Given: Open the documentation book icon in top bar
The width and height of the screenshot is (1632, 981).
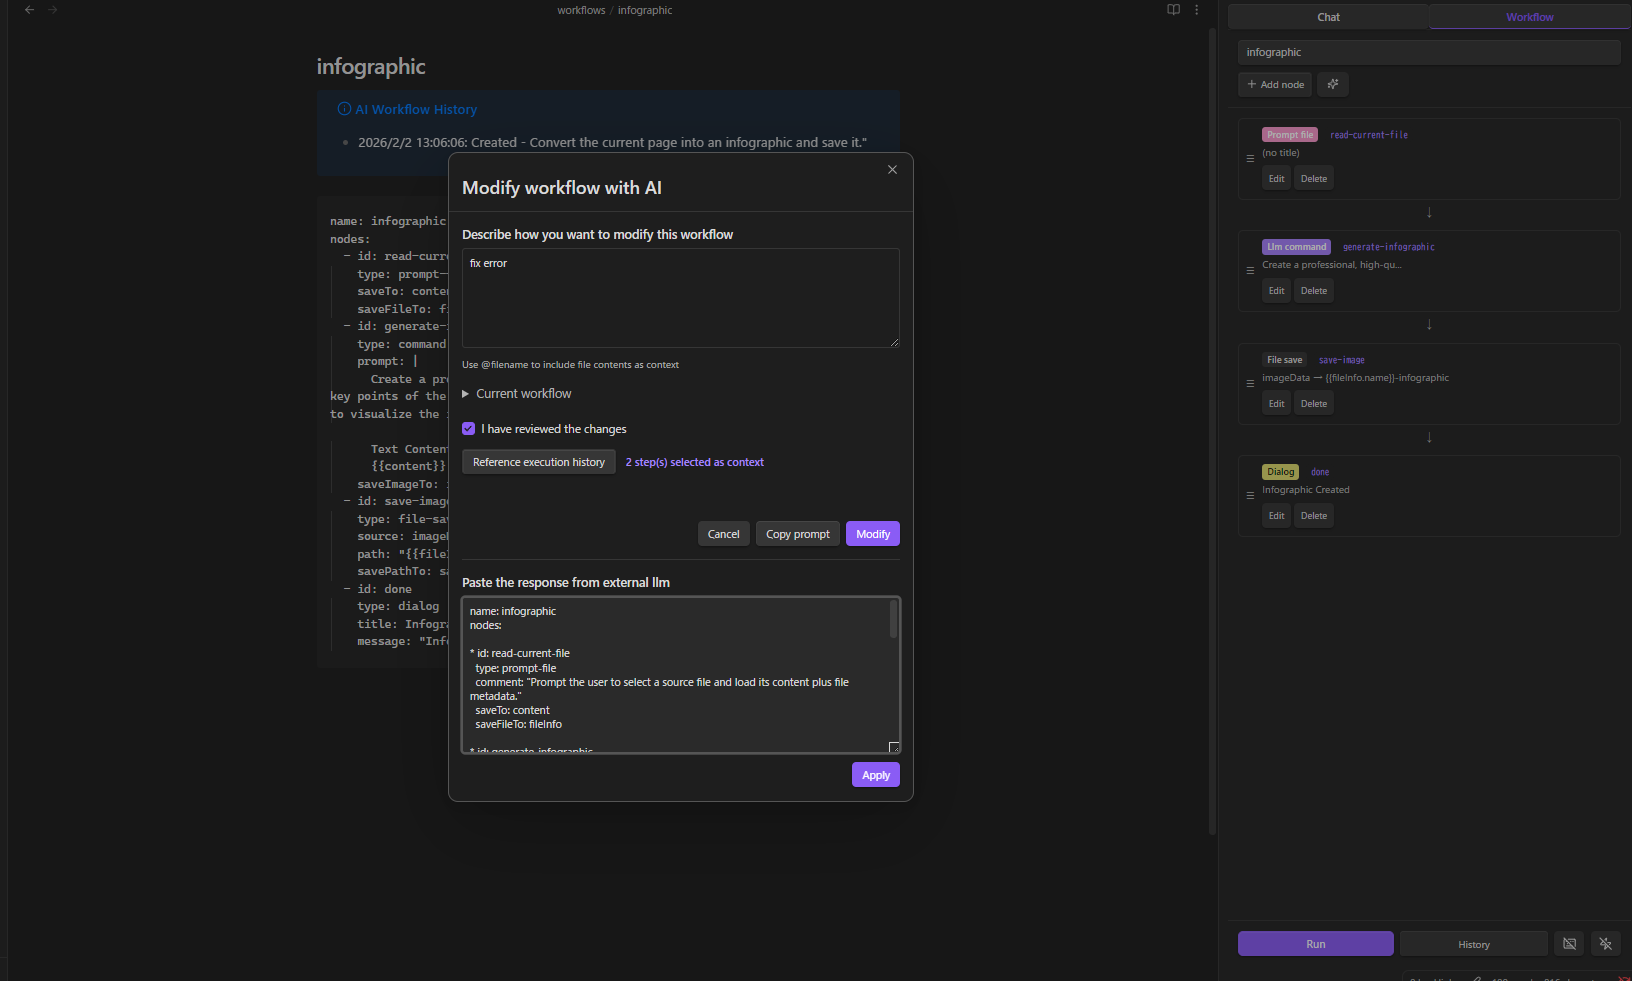Looking at the screenshot, I should (1172, 9).
